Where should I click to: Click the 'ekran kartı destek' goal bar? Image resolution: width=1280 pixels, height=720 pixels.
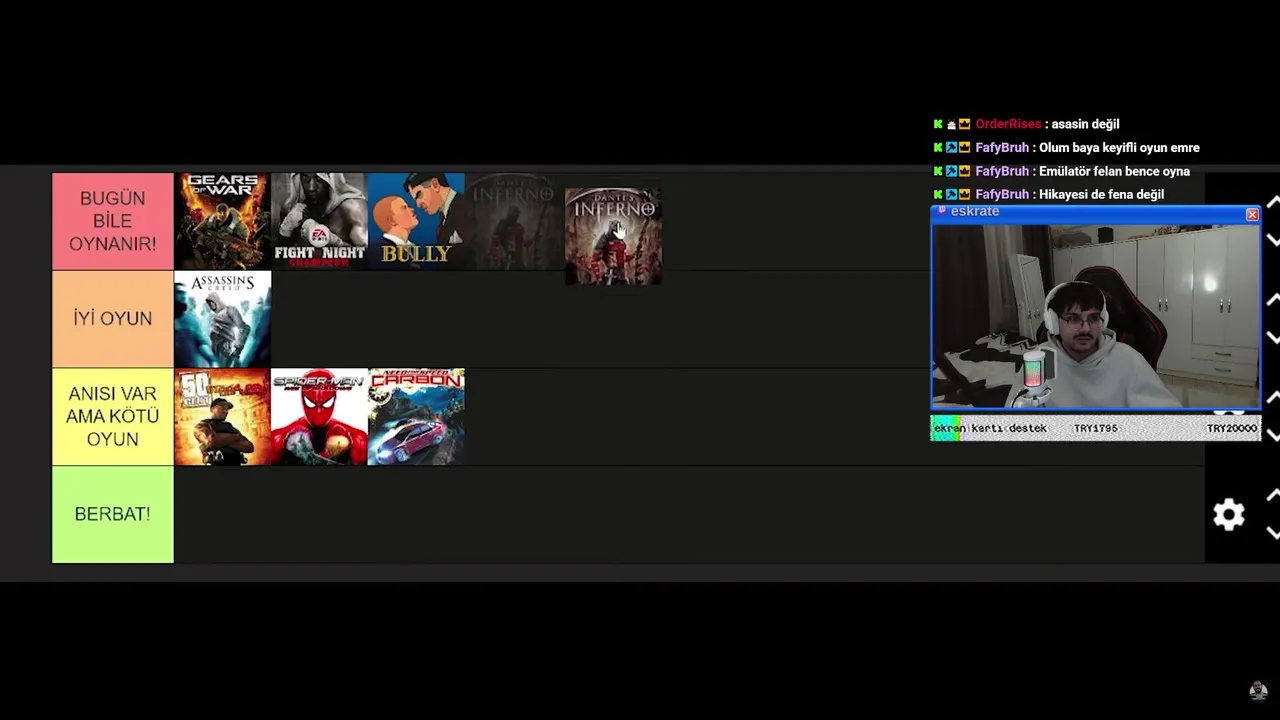click(1096, 428)
